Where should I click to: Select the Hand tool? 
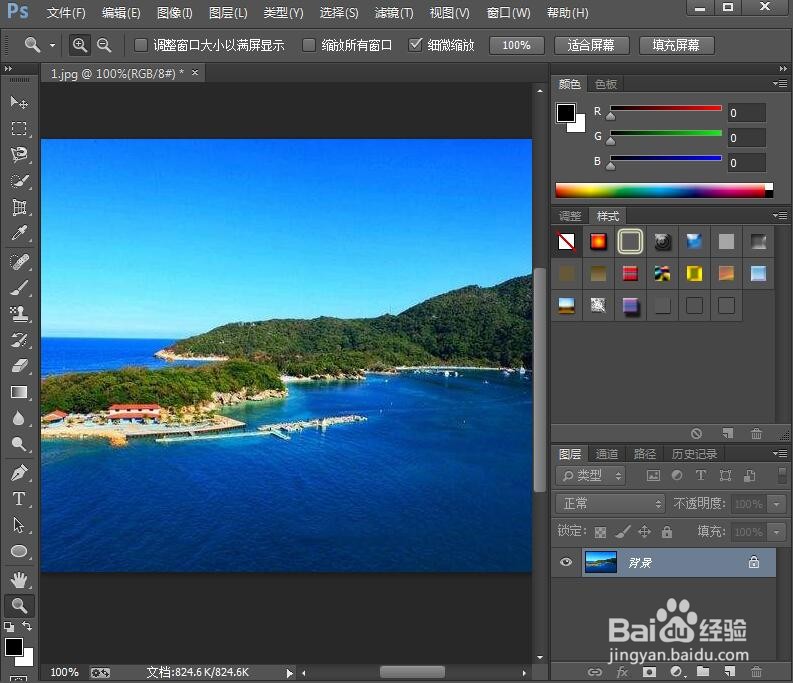[x=19, y=580]
